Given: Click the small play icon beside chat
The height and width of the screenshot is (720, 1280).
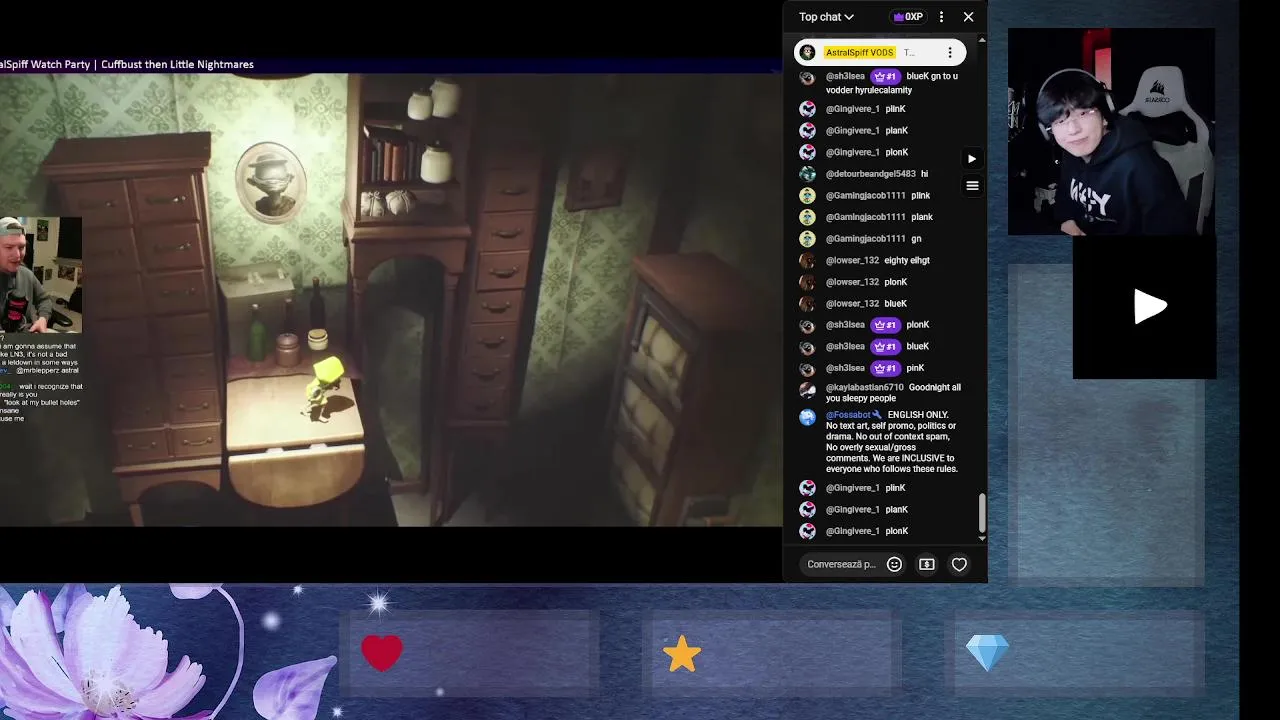Looking at the screenshot, I should pyautogui.click(x=971, y=158).
